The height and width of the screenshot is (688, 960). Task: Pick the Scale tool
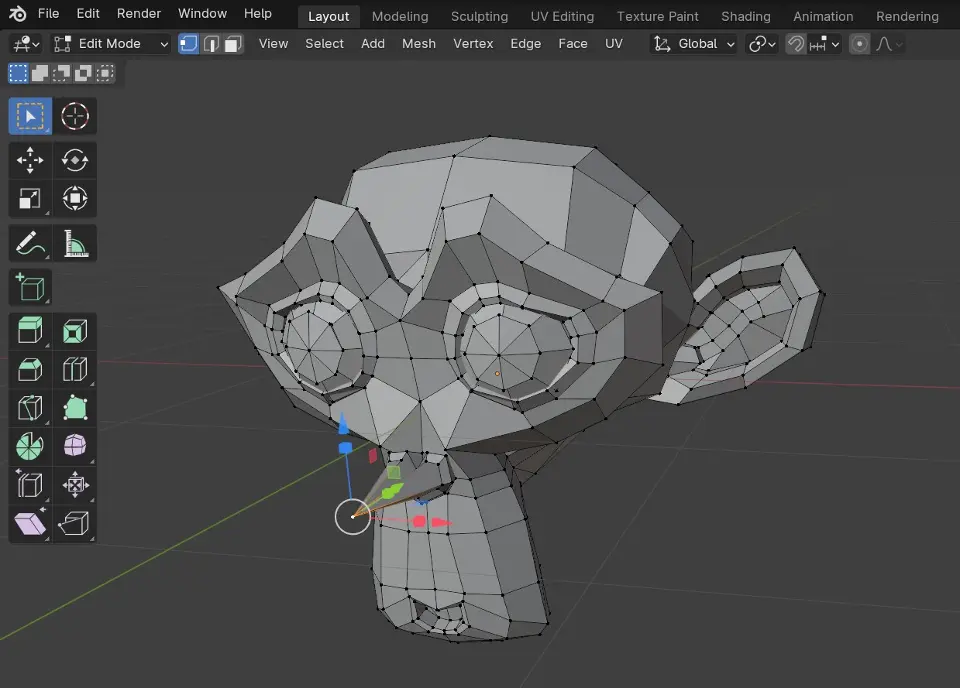tap(30, 198)
